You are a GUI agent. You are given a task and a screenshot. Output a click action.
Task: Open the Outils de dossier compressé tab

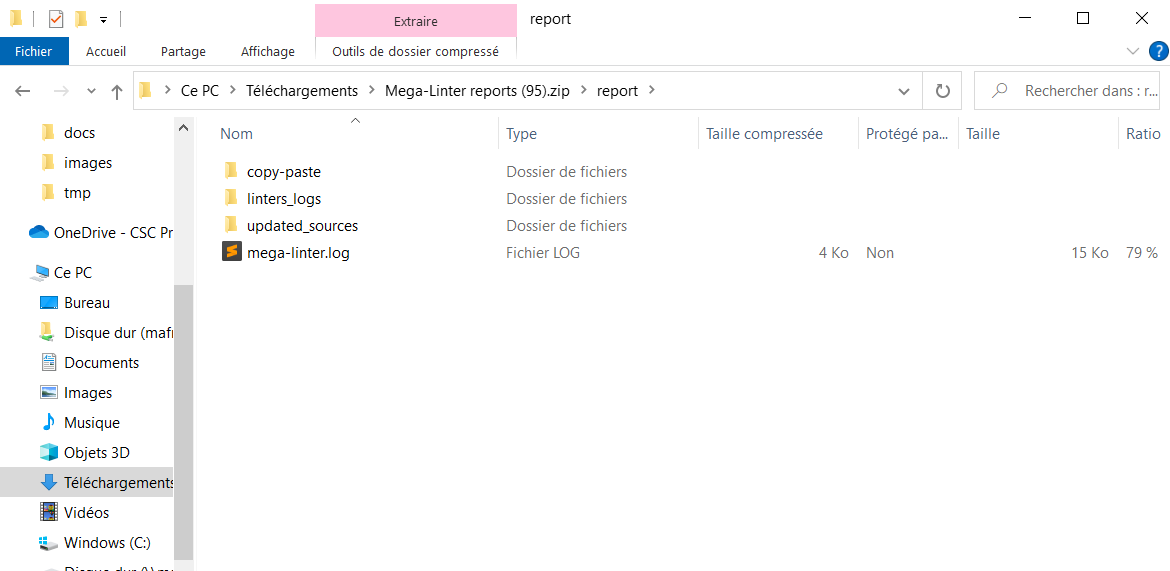(x=415, y=51)
